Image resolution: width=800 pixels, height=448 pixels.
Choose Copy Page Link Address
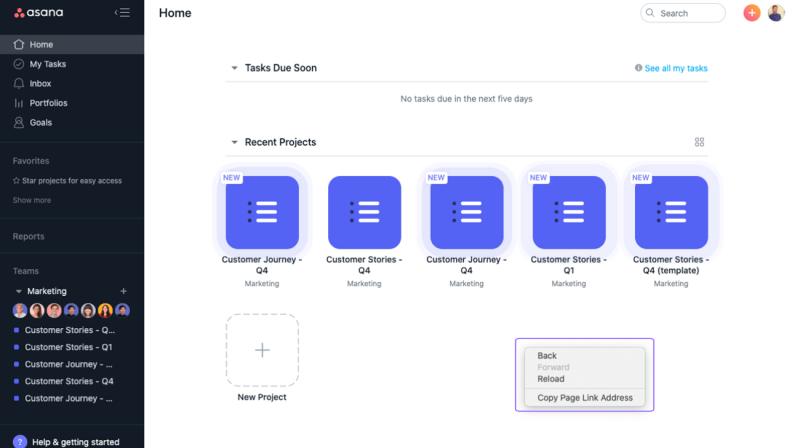click(584, 397)
